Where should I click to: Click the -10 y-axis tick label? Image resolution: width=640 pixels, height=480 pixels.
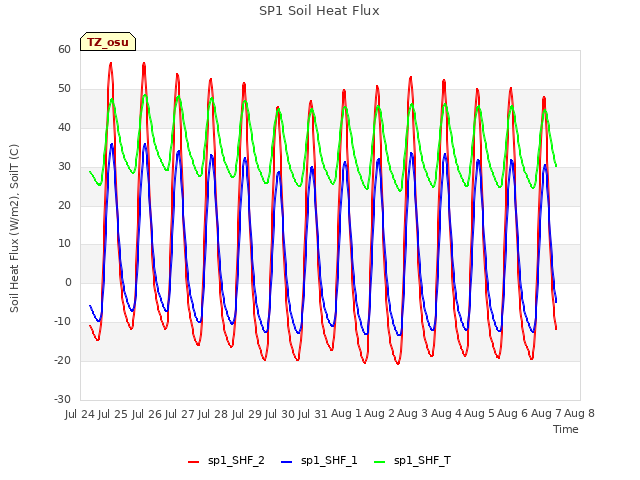pos(62,322)
